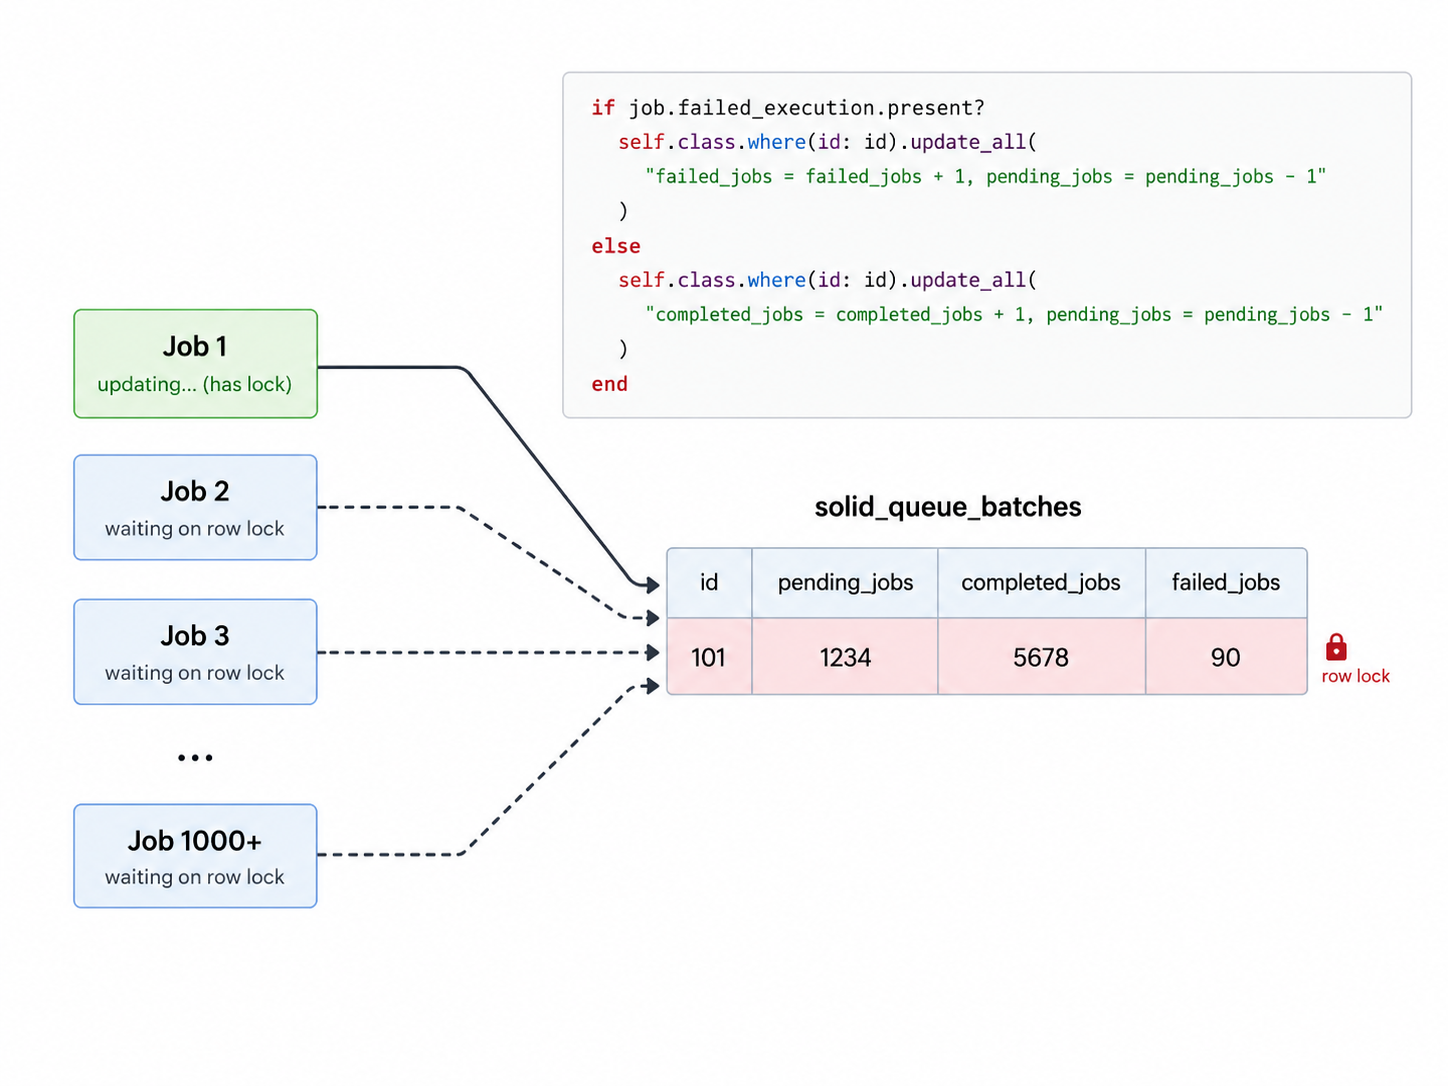Click the 'completed_jobs' column header

pos(1041,583)
